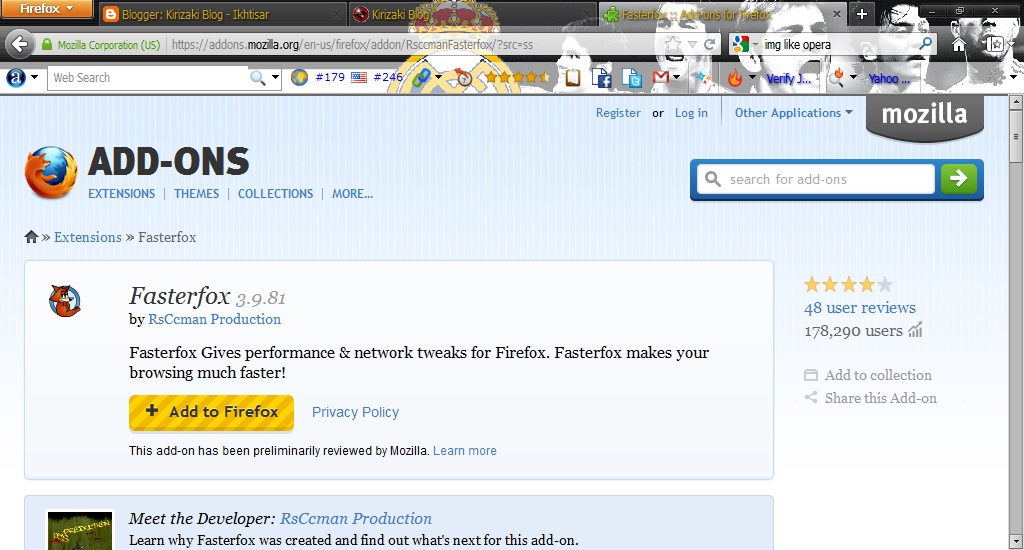This screenshot has height=550, width=1024.
Task: Click the star rating in the toolbar
Action: [x=517, y=78]
